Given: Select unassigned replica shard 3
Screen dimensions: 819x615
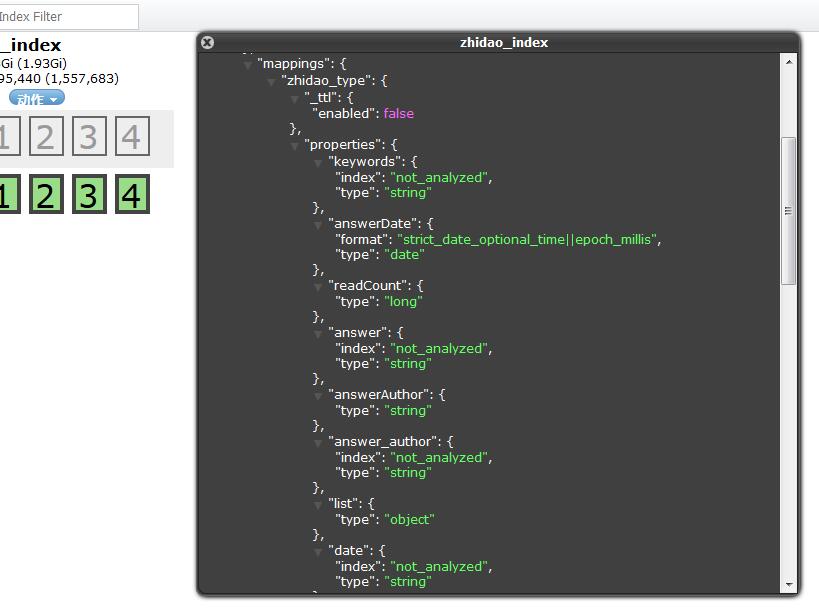Looking at the screenshot, I should (x=89, y=136).
